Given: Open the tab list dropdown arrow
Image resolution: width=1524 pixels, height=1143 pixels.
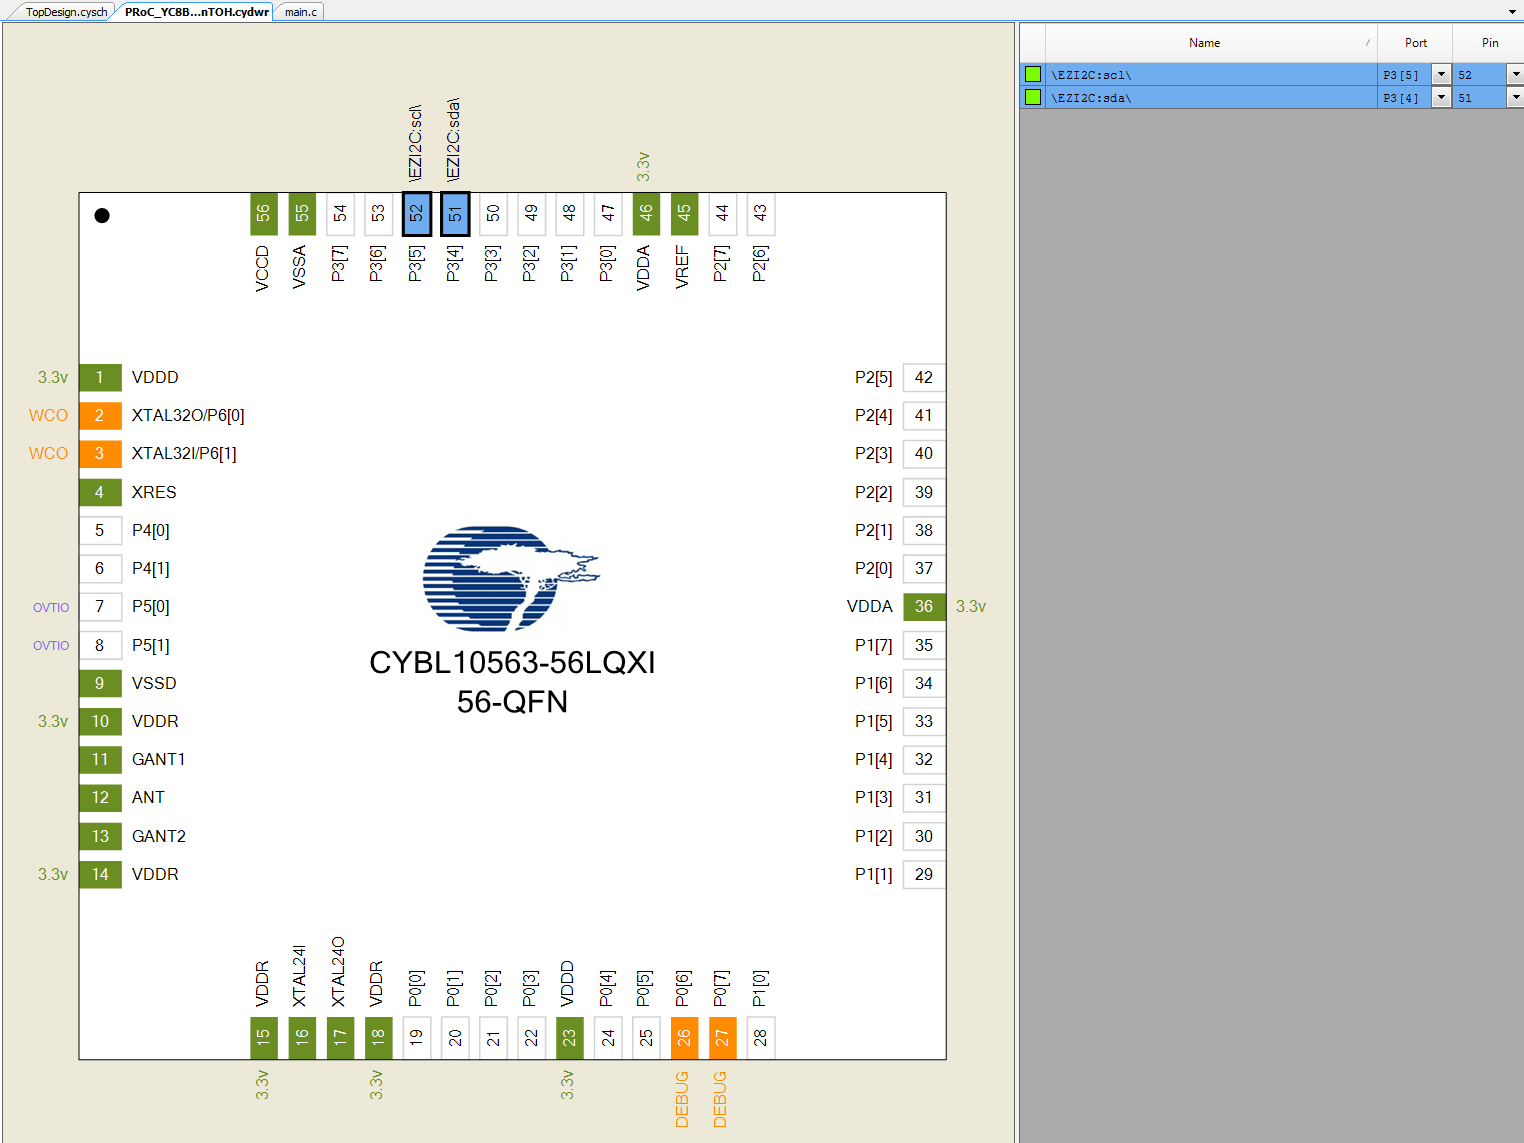Looking at the screenshot, I should 1512,12.
